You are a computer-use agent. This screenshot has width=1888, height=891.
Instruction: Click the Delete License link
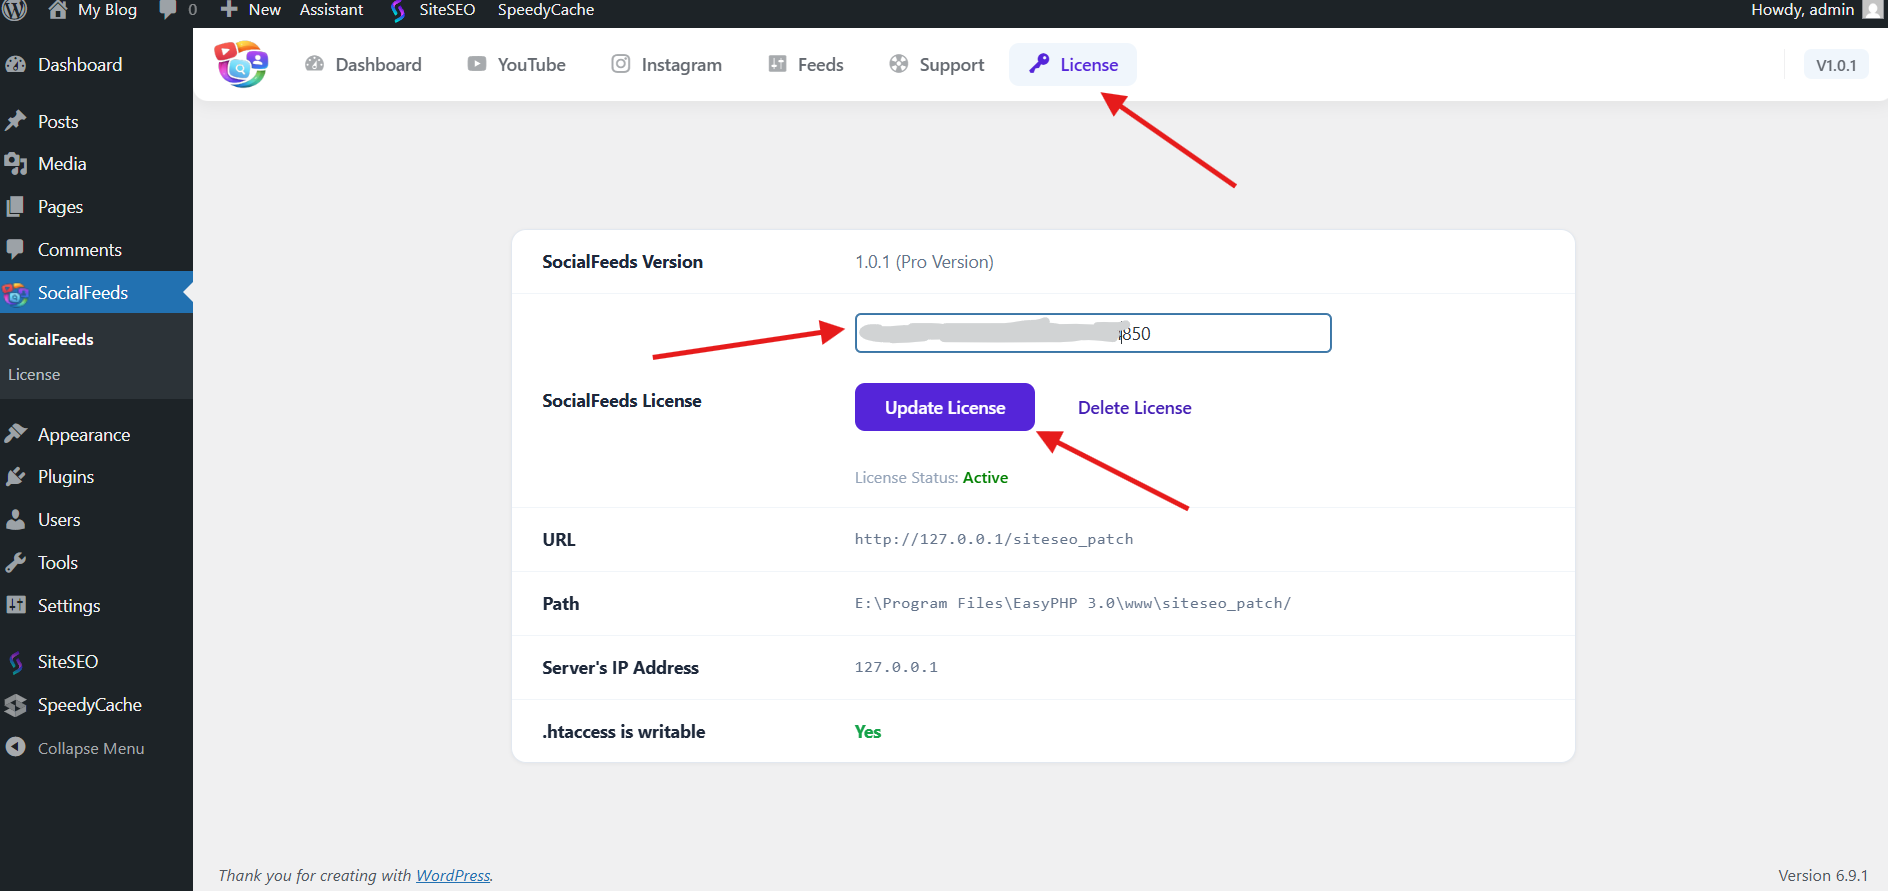(1135, 408)
